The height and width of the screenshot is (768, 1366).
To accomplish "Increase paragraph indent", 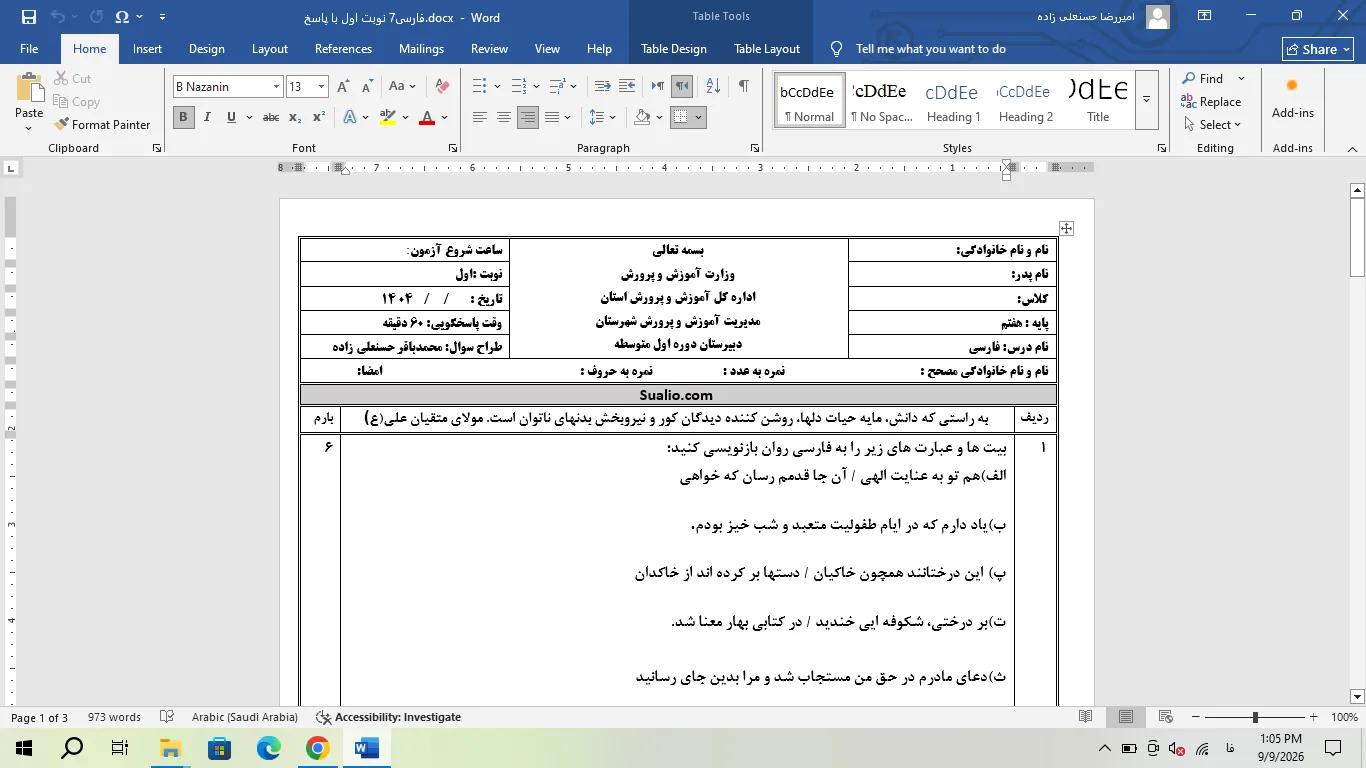I will pyautogui.click(x=627, y=87).
